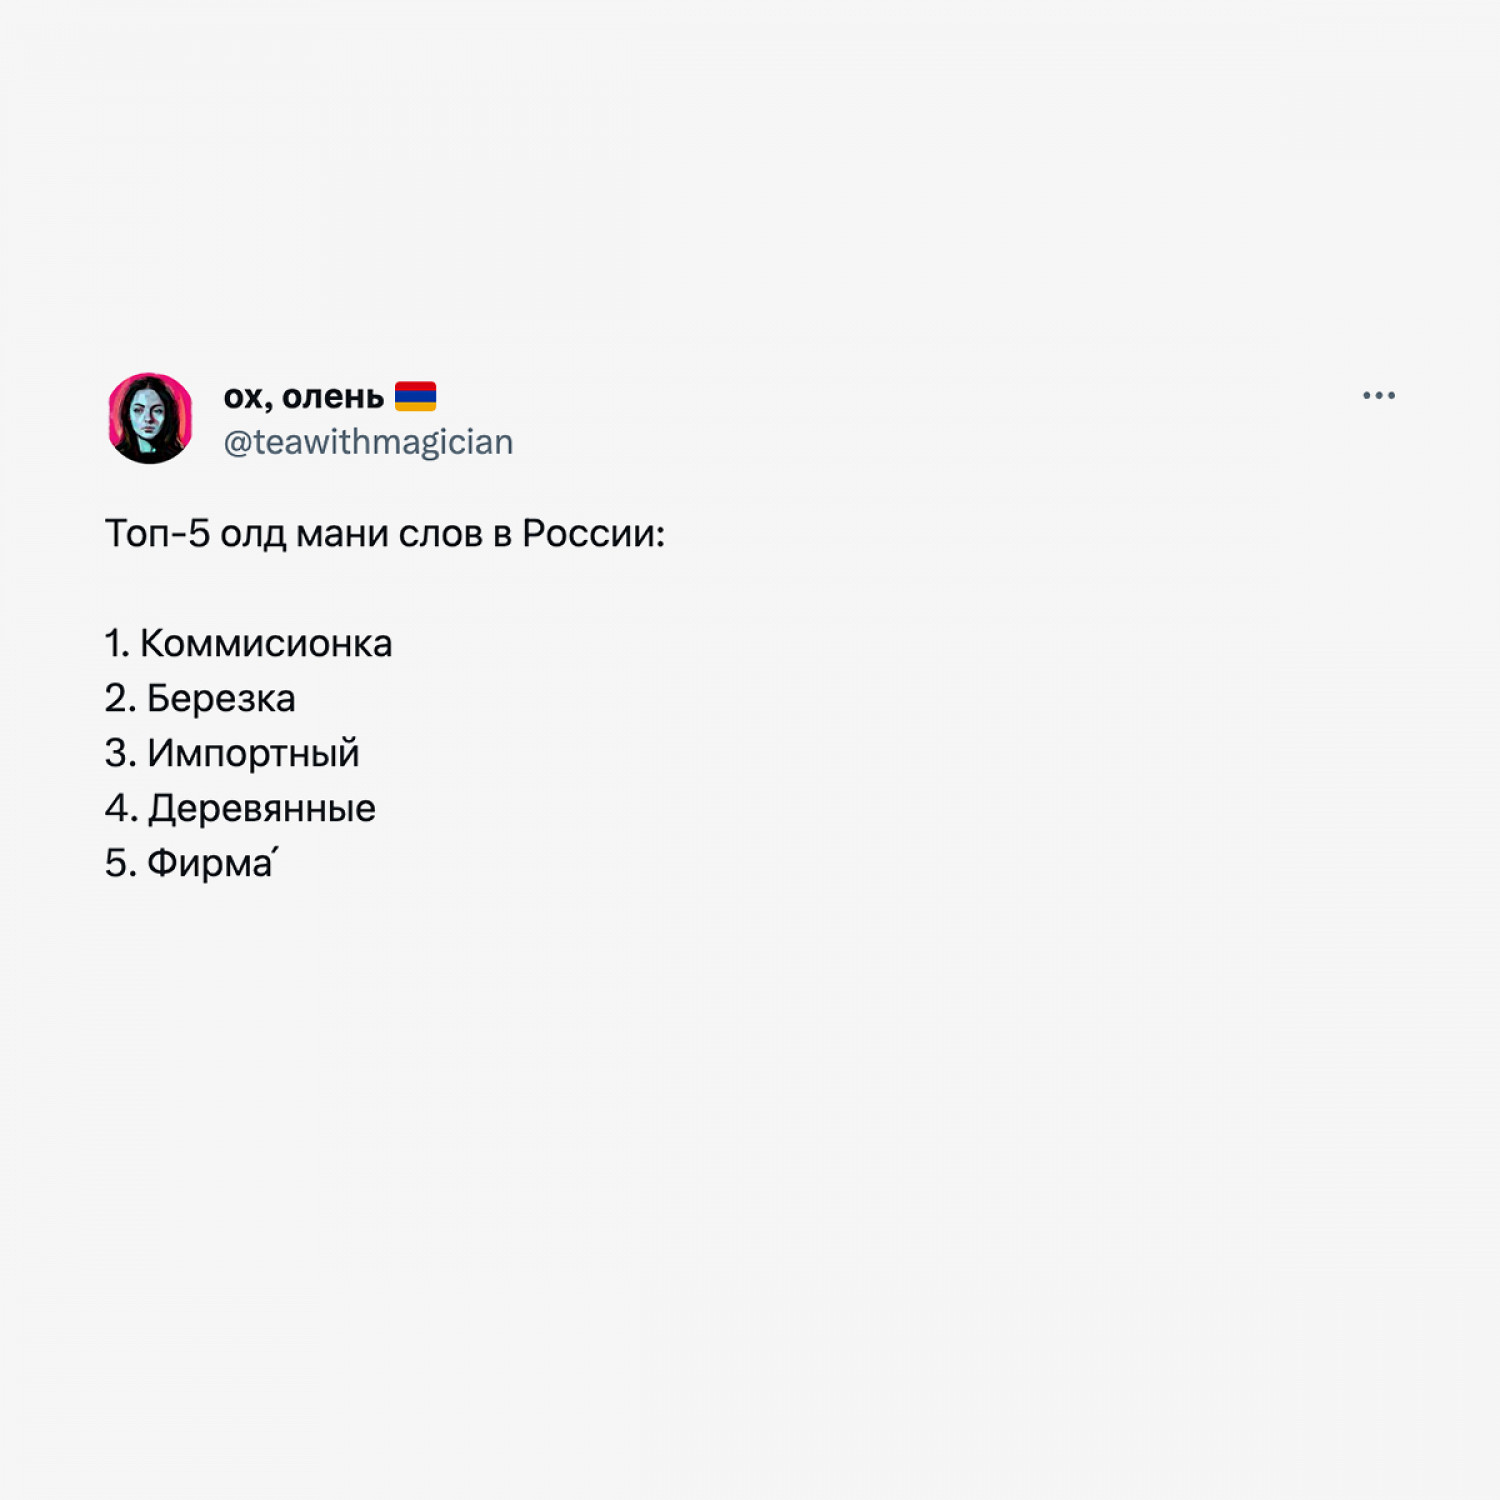1500x1500 pixels.
Task: Click the list number "4."
Action: point(121,809)
